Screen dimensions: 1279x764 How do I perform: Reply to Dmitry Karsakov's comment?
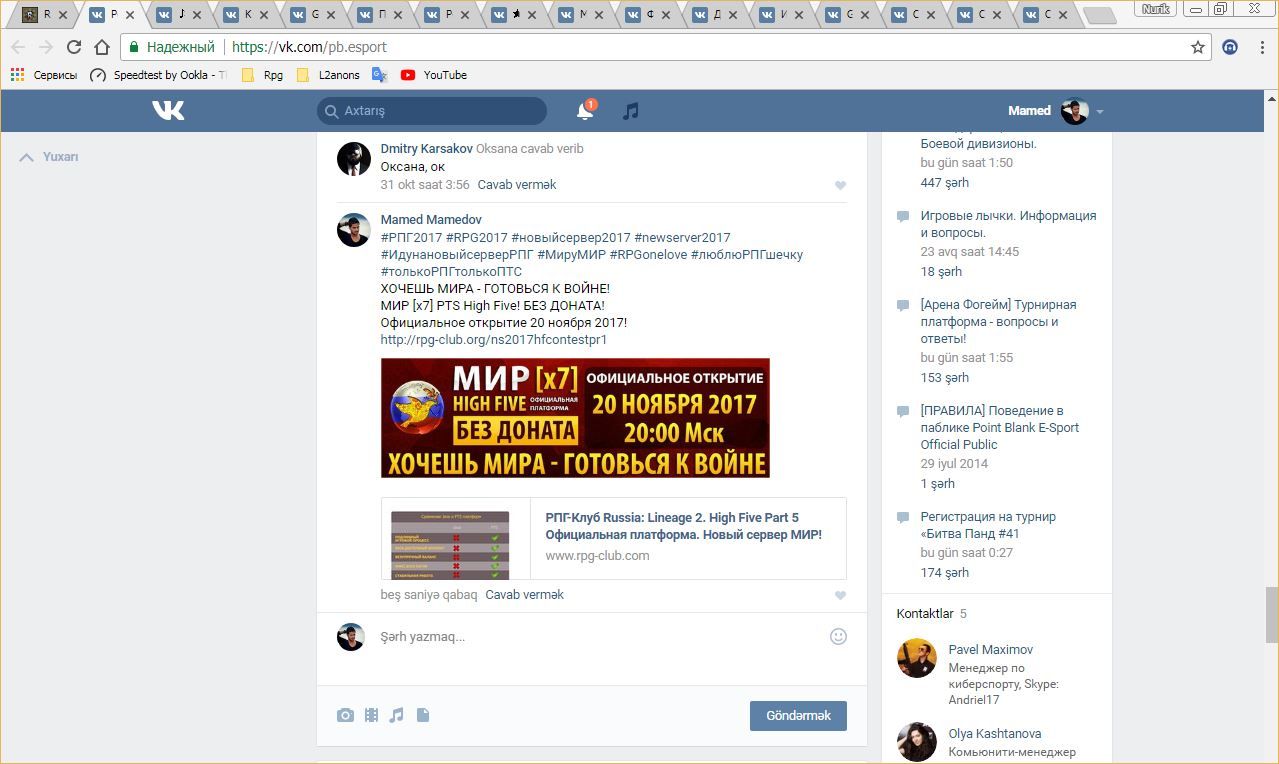click(x=517, y=185)
